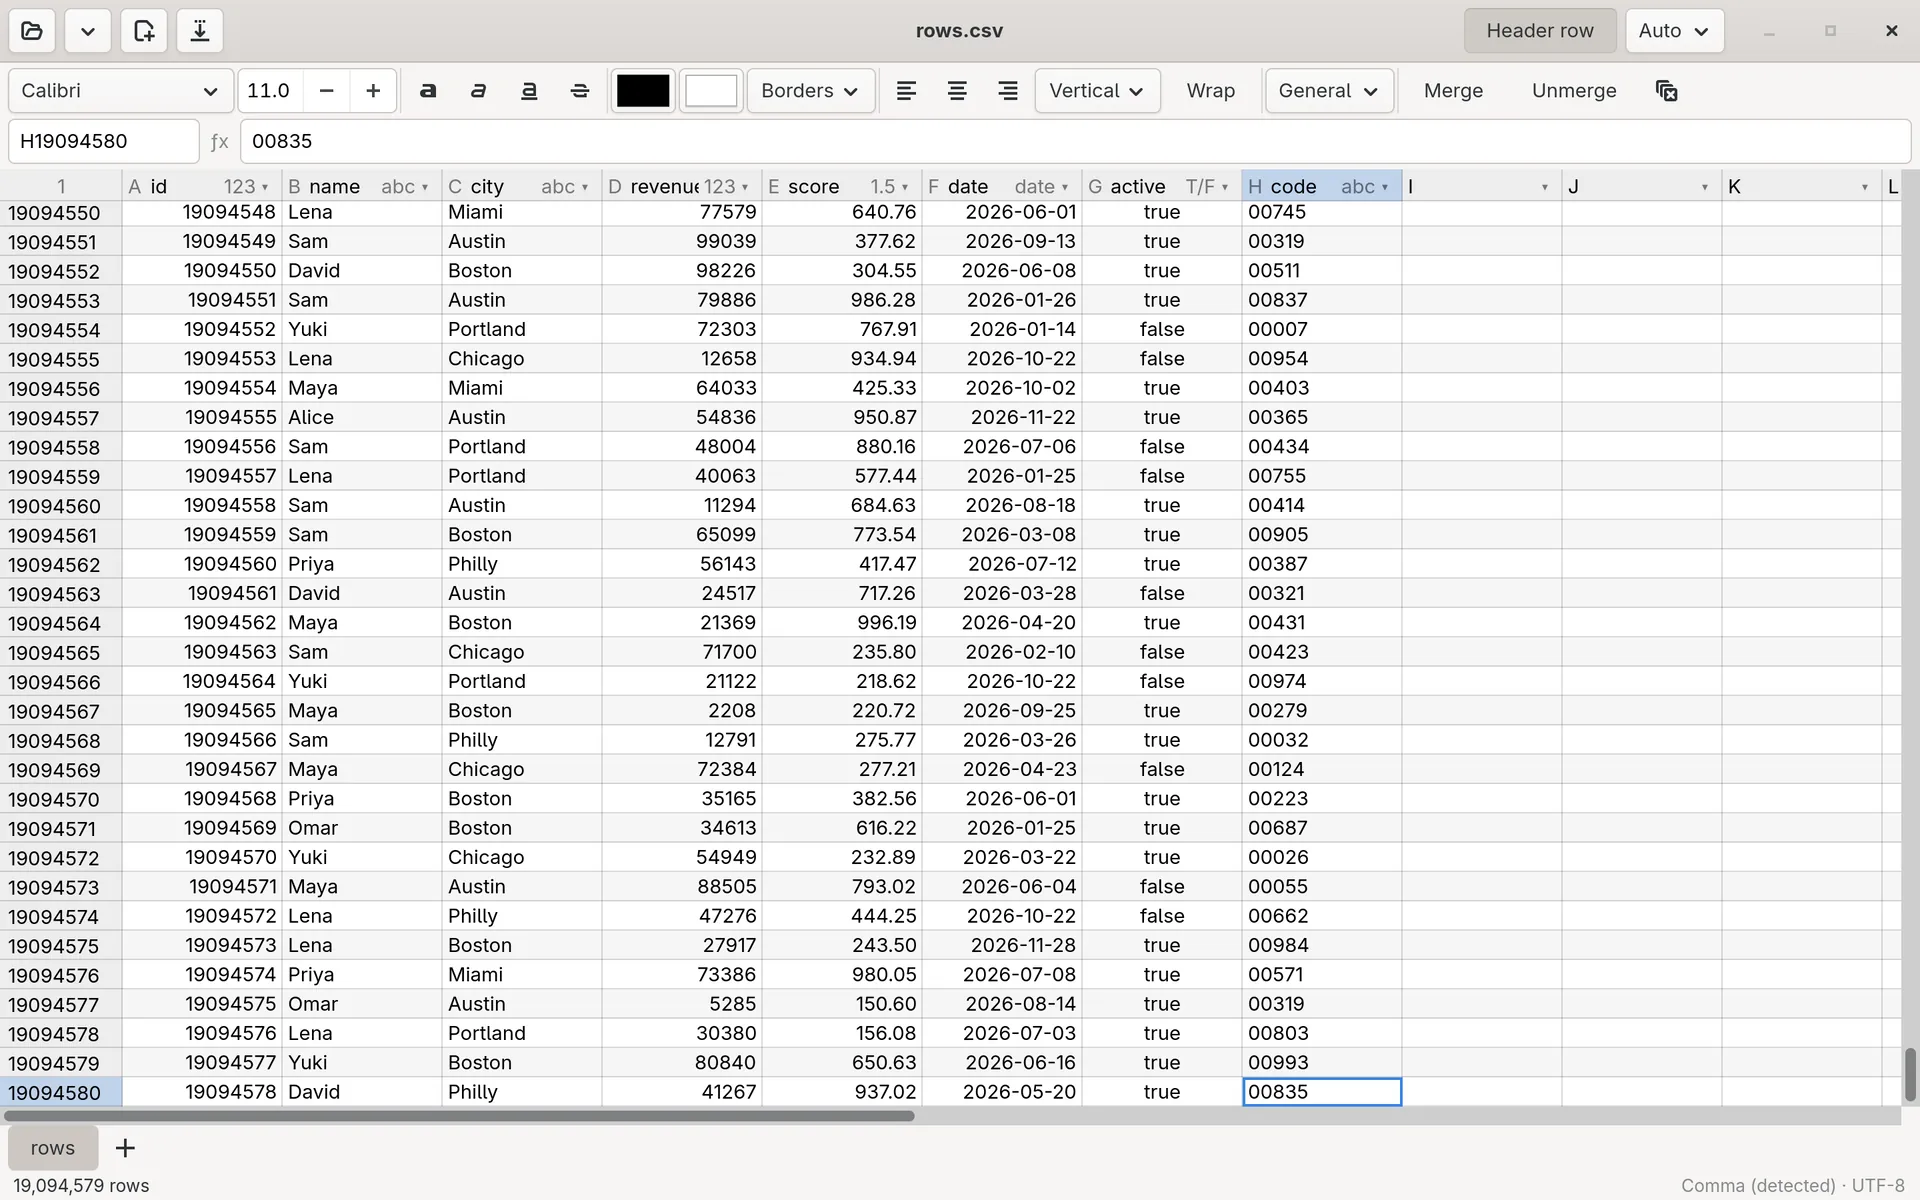
Task: Open the Calibri font dropdown
Action: pyautogui.click(x=121, y=91)
